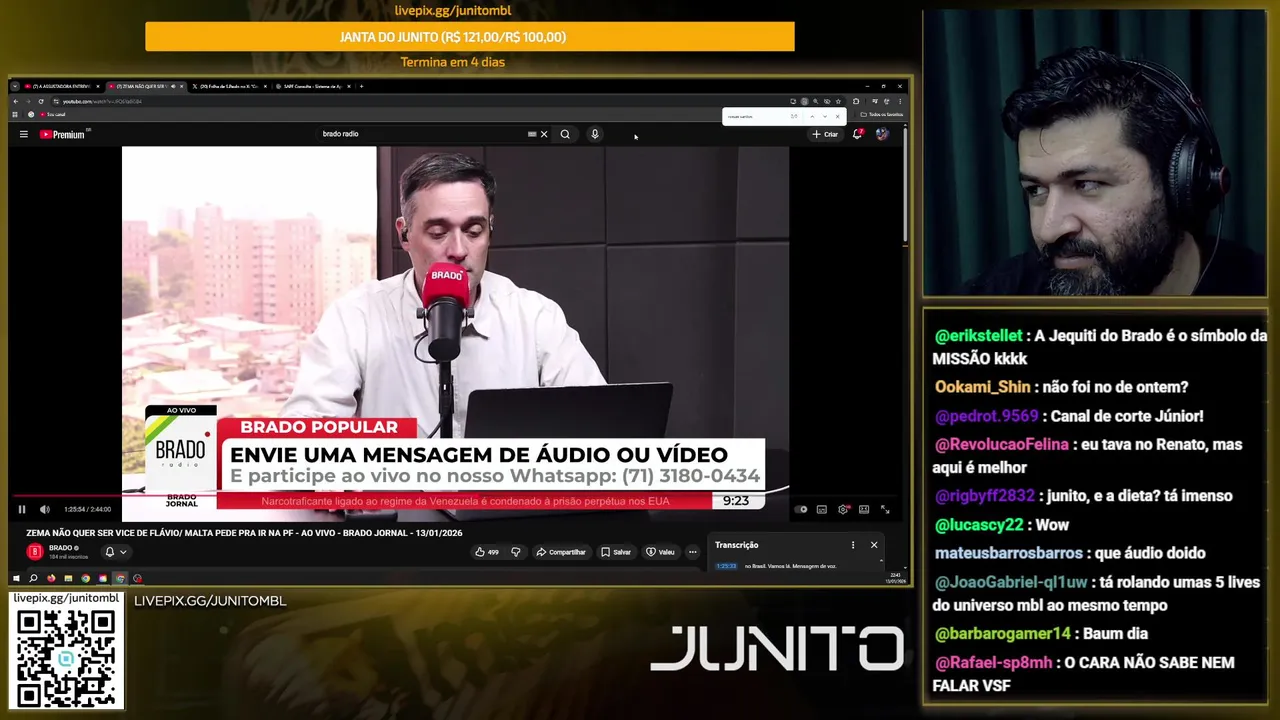Open YouTube notifications bell
The height and width of the screenshot is (720, 1280).
[x=857, y=134]
